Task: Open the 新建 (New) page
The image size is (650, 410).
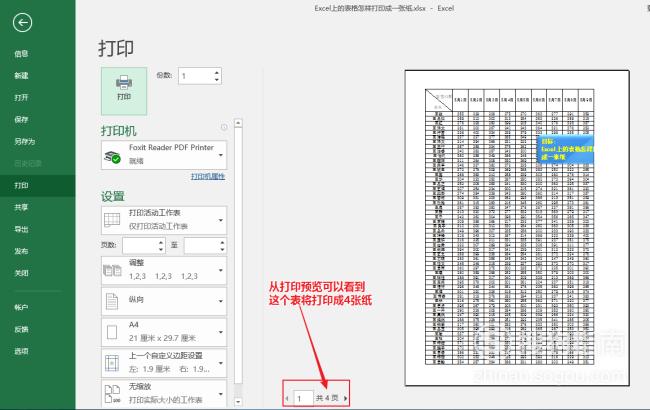Action: (21, 75)
